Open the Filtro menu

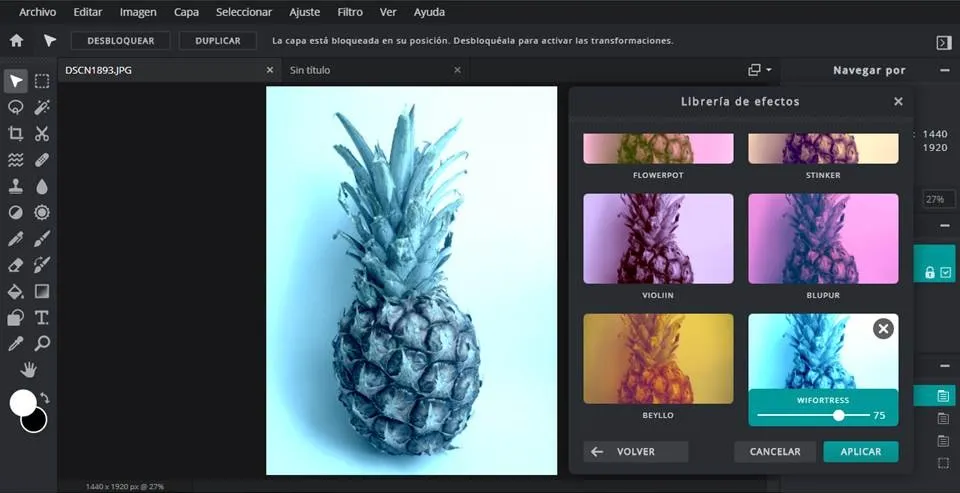pos(350,12)
